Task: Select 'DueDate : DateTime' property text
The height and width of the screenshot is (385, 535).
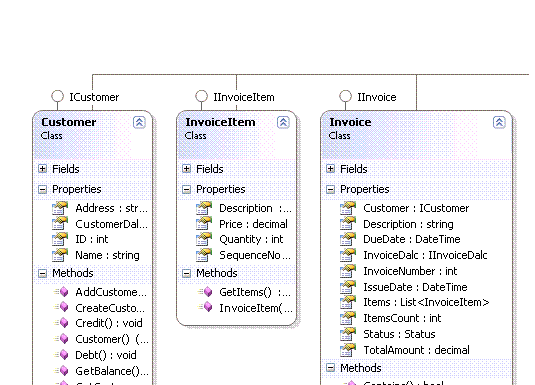Action: [412, 240]
